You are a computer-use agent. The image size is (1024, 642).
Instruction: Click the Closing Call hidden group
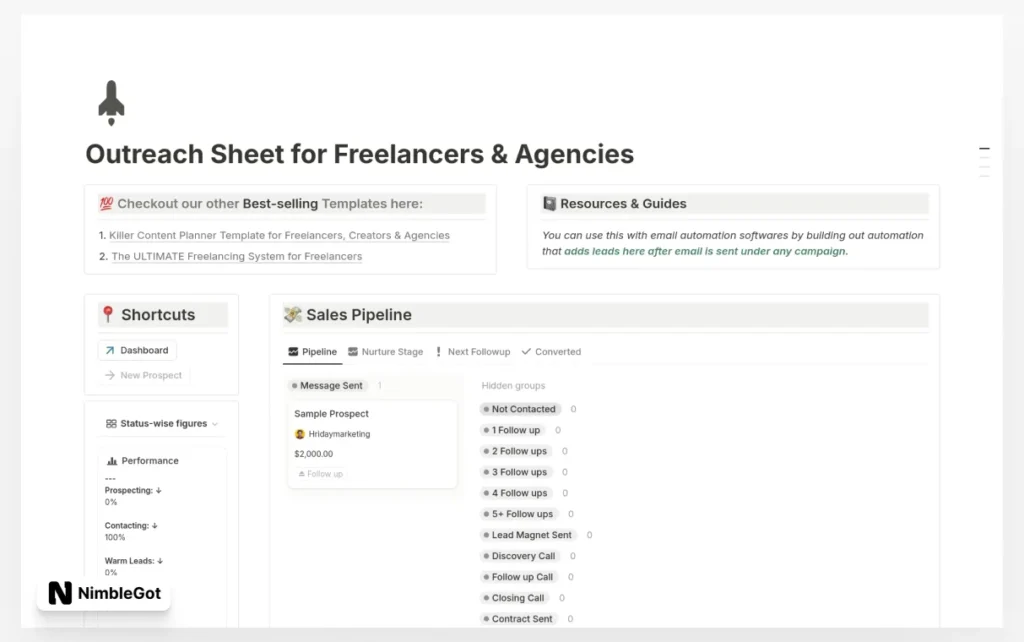click(515, 598)
